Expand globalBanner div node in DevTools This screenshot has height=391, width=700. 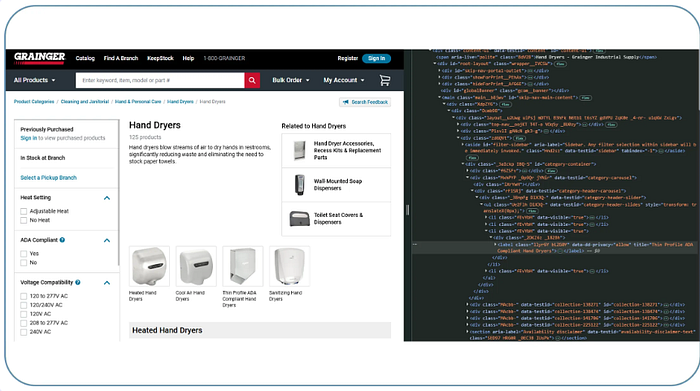[504, 91]
